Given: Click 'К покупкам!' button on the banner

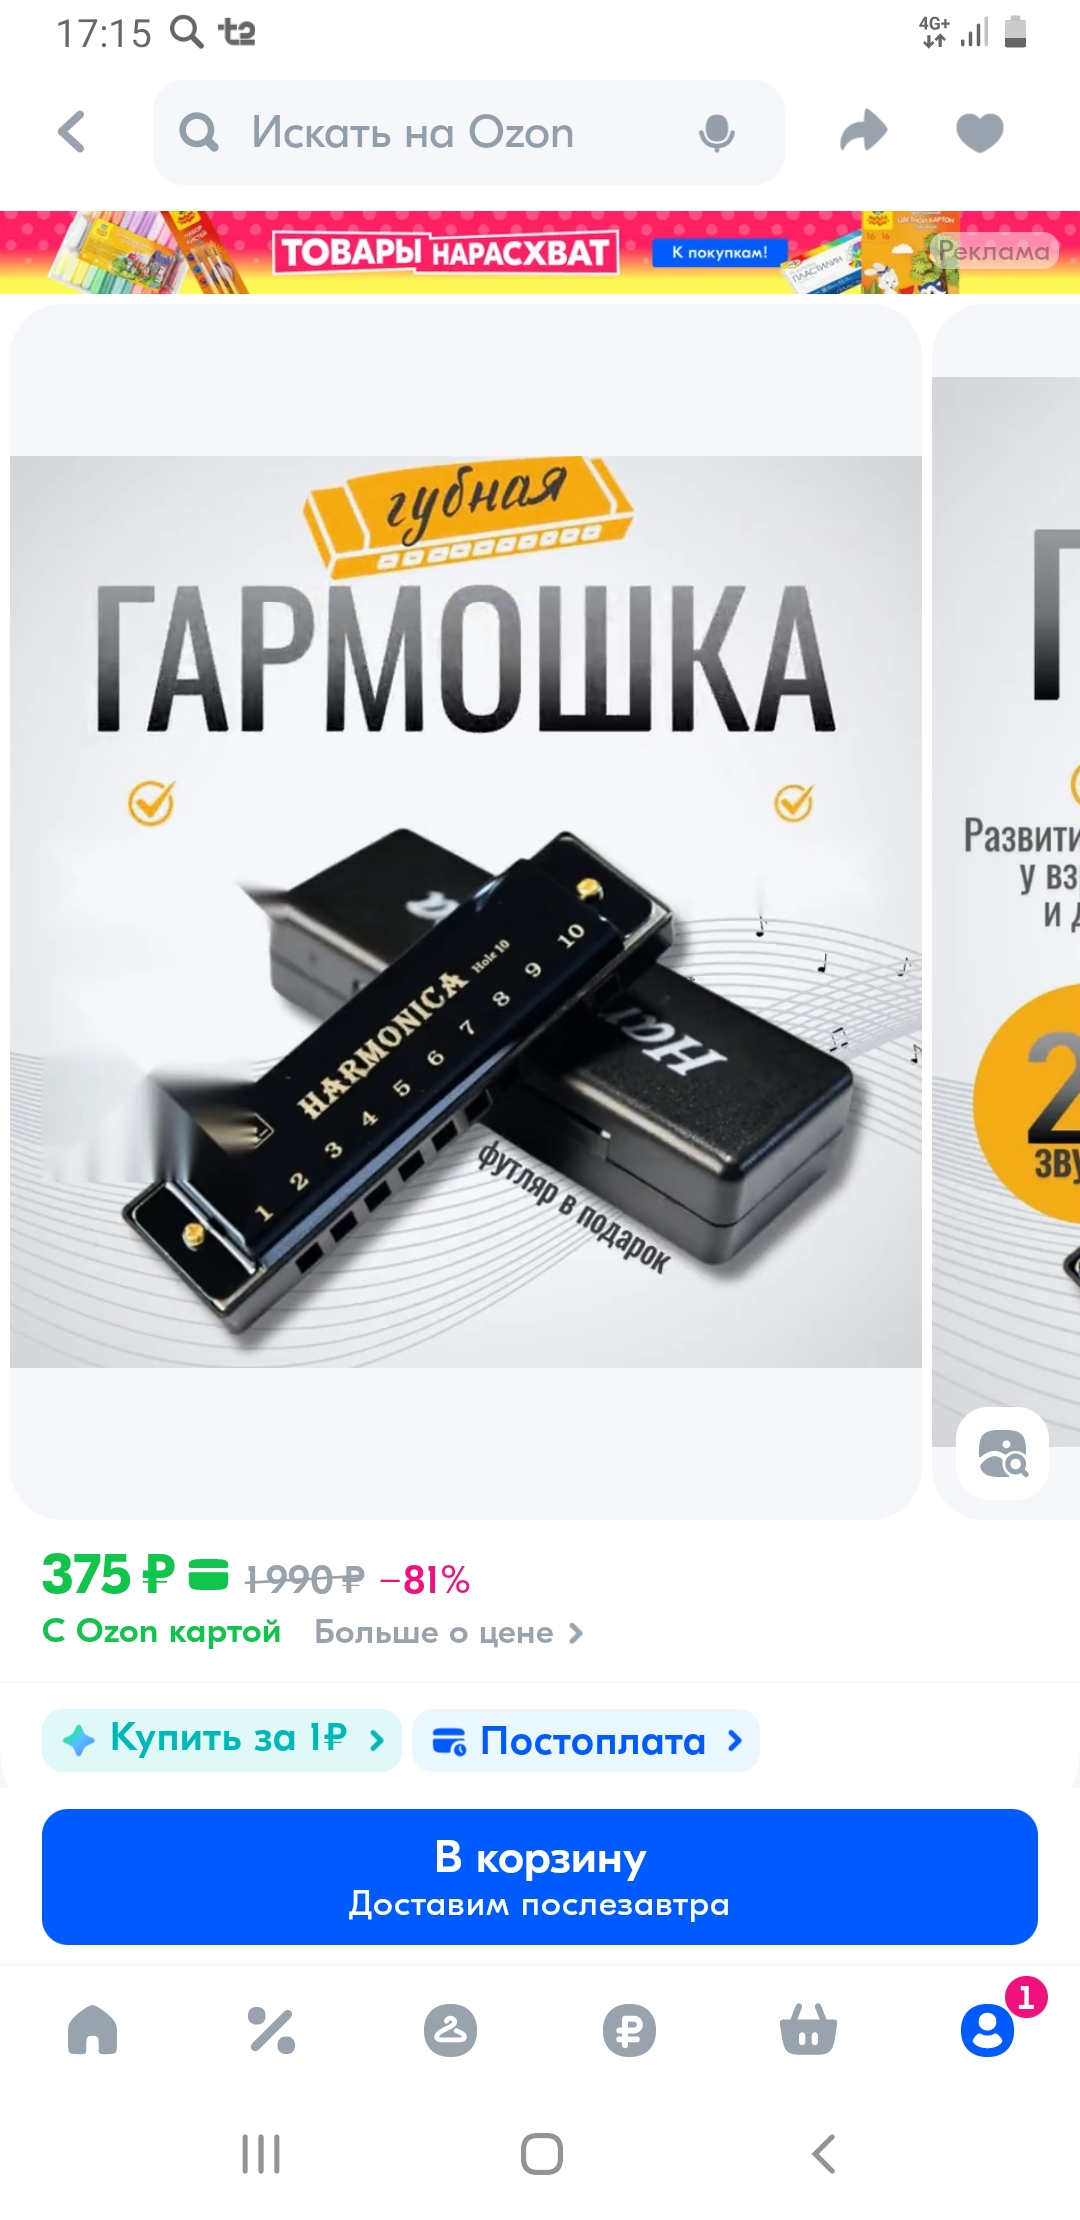Looking at the screenshot, I should click(x=720, y=252).
